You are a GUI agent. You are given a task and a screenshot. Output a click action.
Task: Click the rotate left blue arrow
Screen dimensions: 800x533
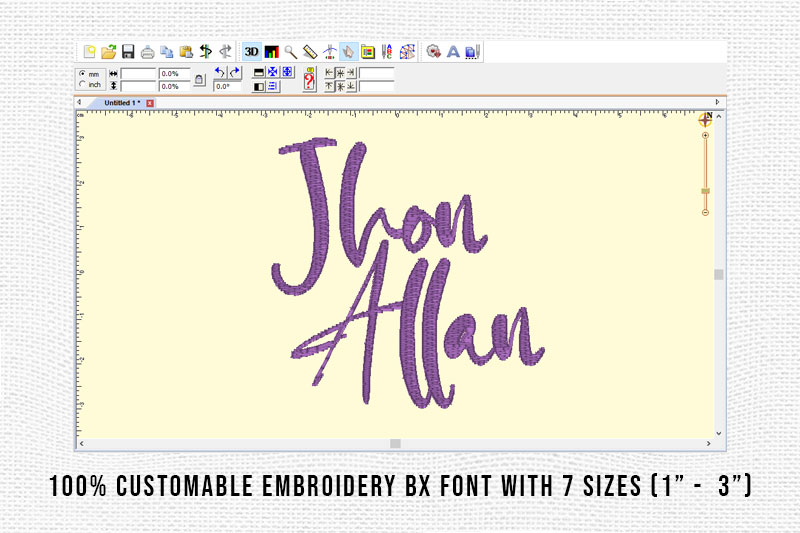tap(220, 72)
